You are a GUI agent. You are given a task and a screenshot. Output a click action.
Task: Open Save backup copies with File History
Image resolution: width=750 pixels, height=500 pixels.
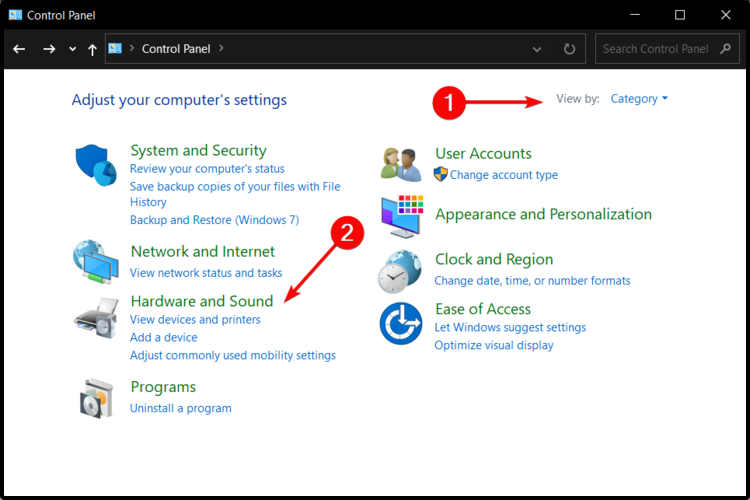(235, 194)
